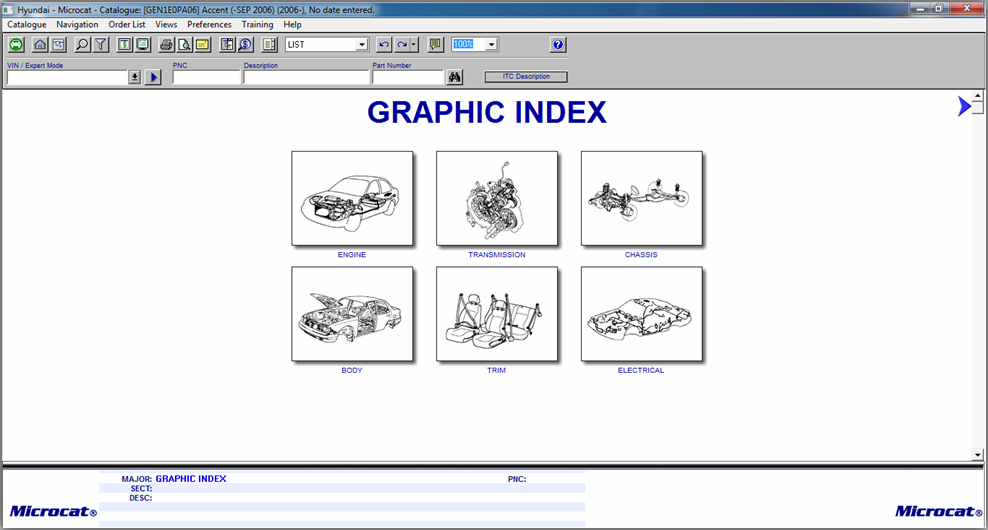988x530 pixels.
Task: Open help with the question mark icon
Action: [558, 45]
